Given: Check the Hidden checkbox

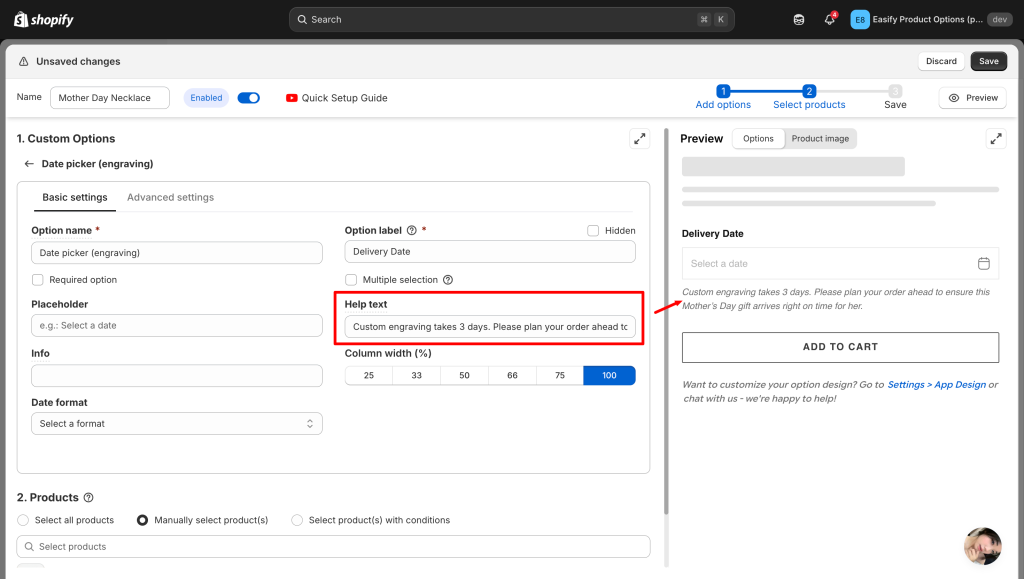Looking at the screenshot, I should (x=594, y=230).
